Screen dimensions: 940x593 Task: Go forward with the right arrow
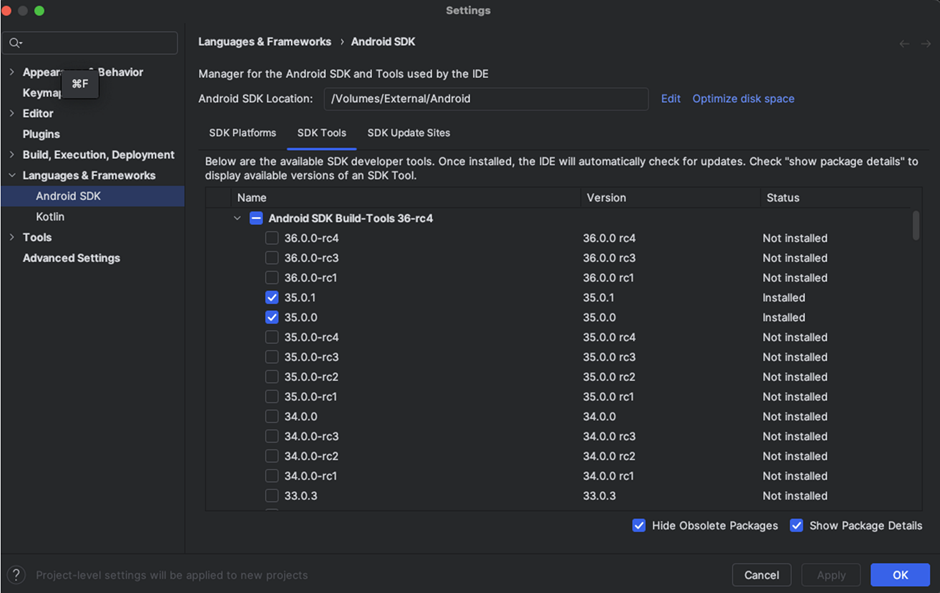[x=926, y=44]
